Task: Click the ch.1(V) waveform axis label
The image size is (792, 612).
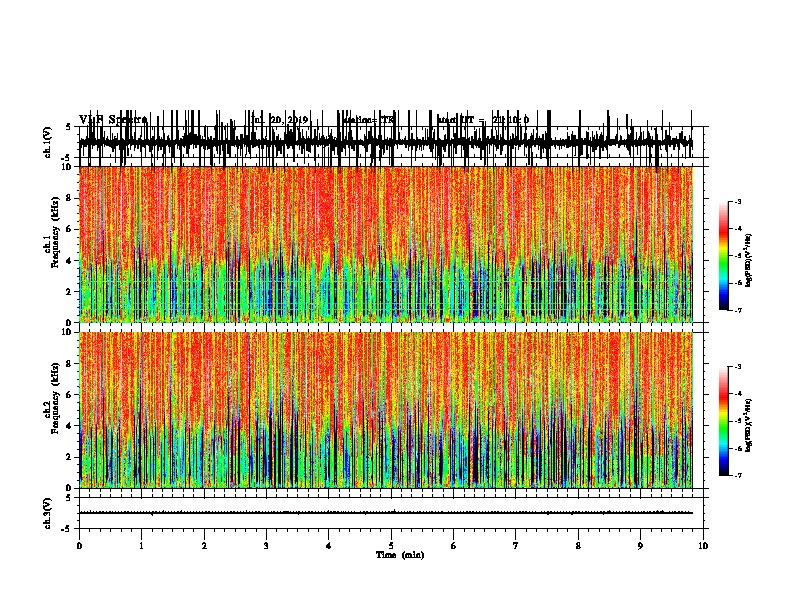Action: coord(47,142)
